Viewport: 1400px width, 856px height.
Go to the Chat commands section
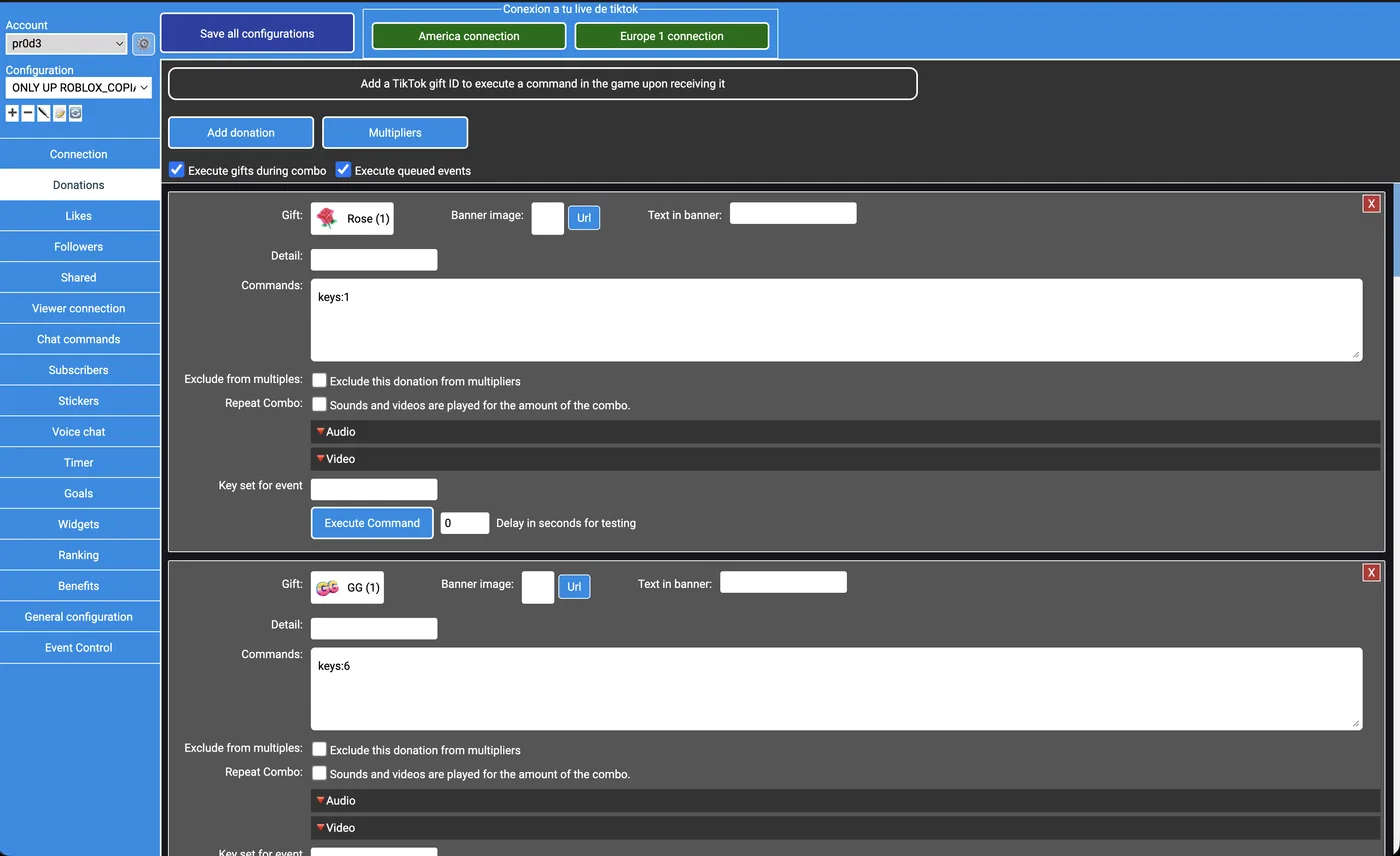click(x=78, y=339)
